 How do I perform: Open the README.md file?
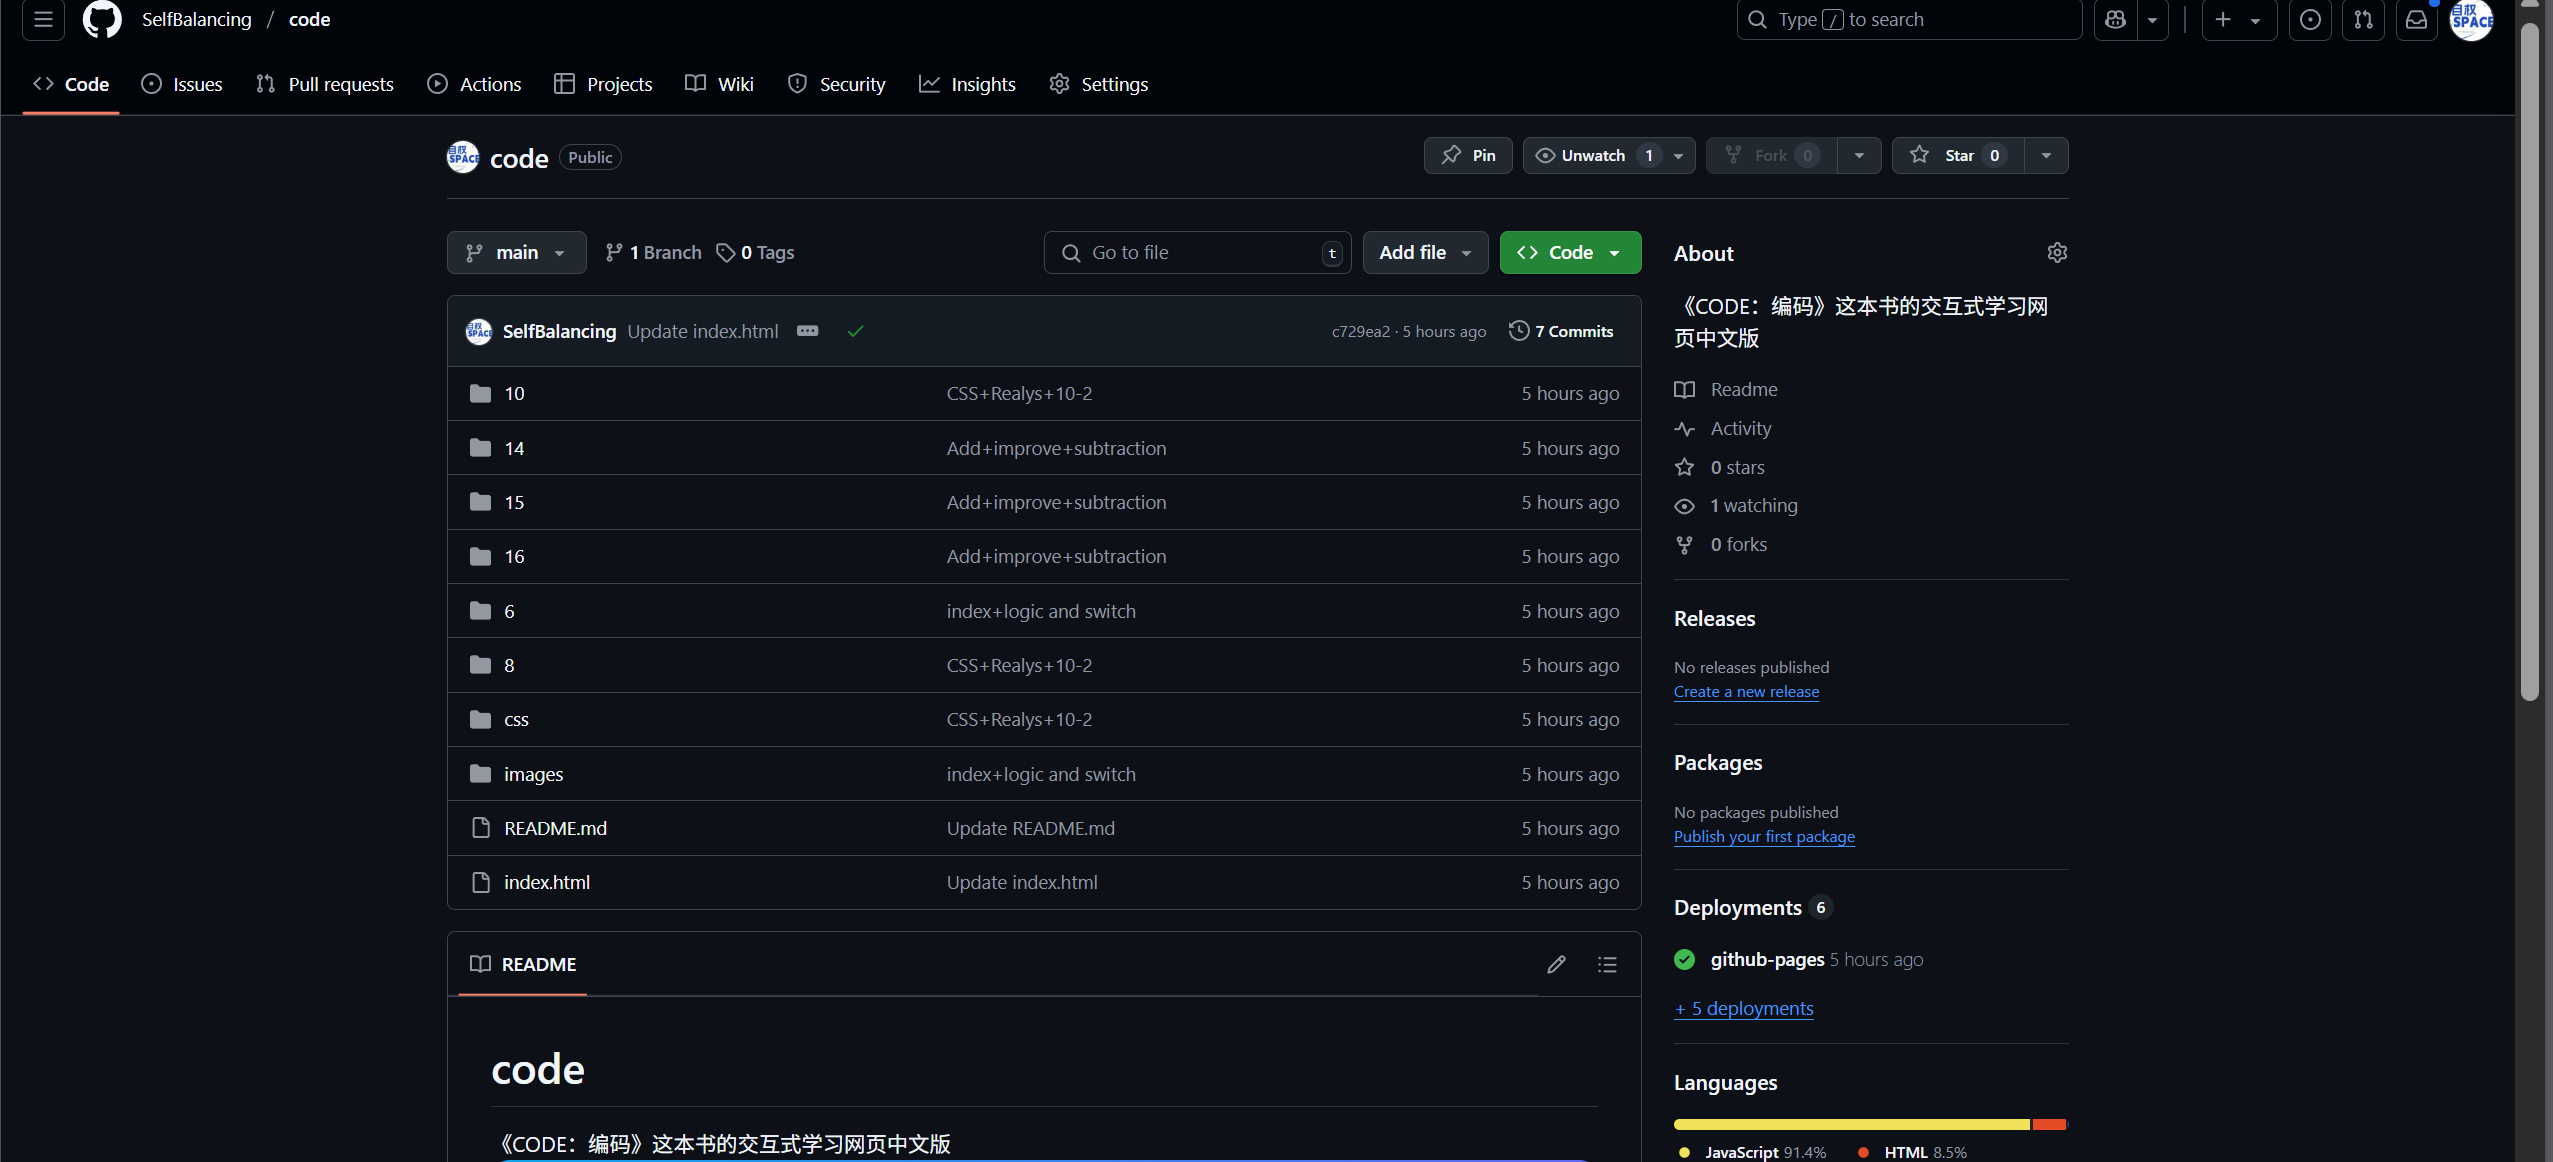(555, 828)
